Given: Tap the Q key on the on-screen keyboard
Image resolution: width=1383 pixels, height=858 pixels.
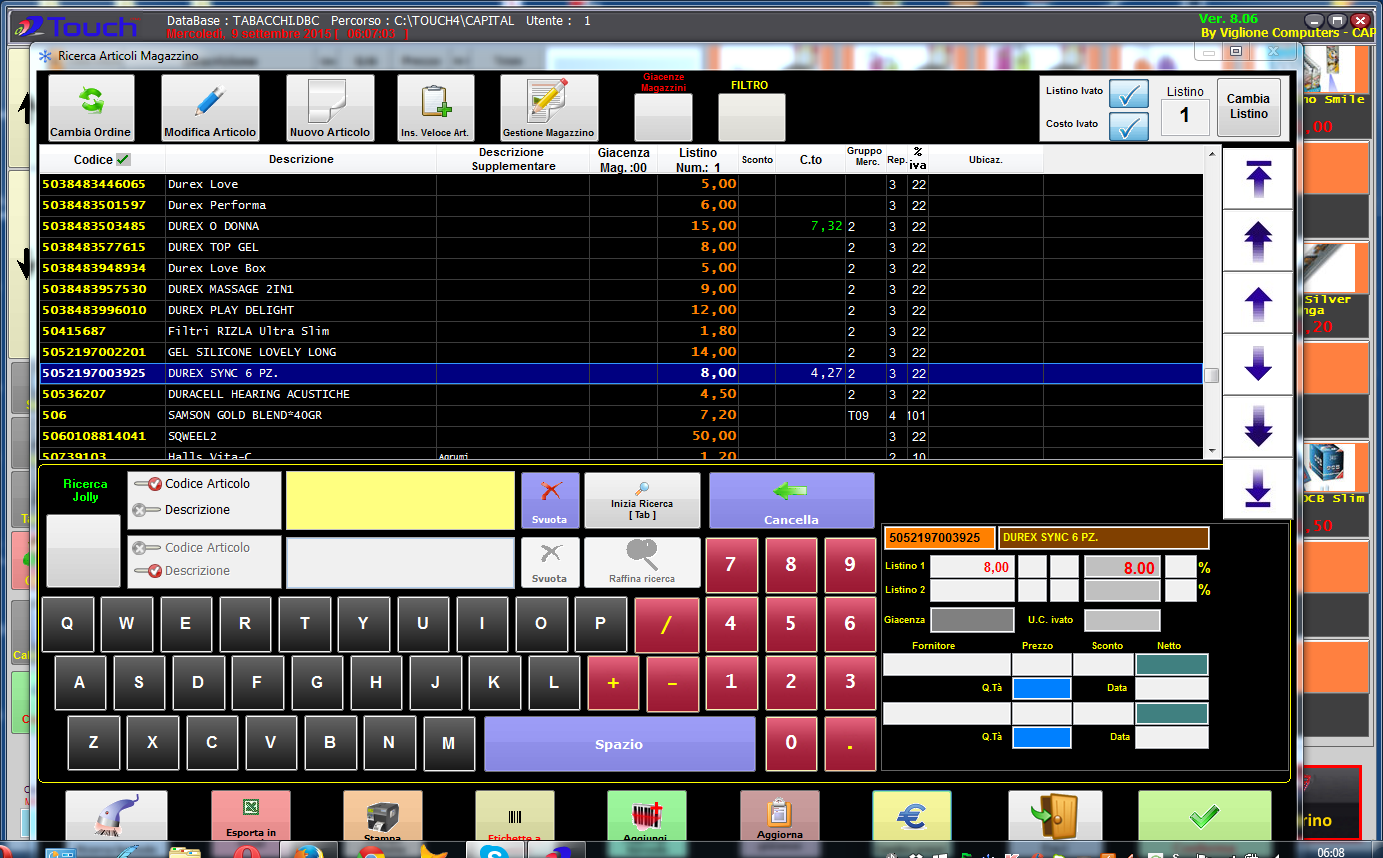Looking at the screenshot, I should point(68,624).
